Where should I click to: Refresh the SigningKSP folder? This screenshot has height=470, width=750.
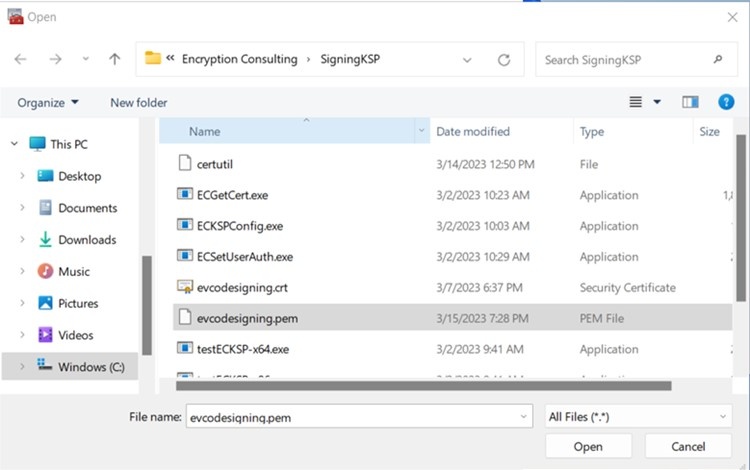[x=504, y=60]
